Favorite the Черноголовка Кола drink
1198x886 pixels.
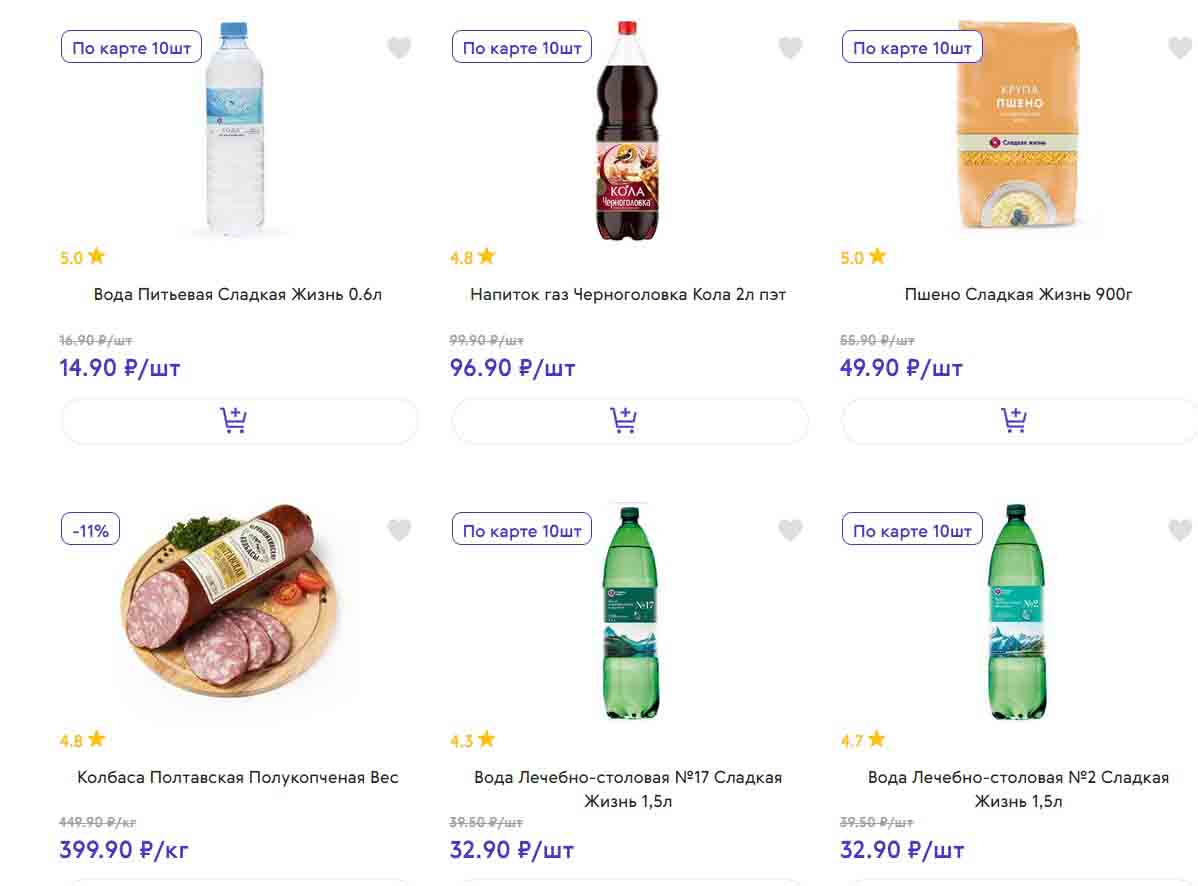coord(790,48)
